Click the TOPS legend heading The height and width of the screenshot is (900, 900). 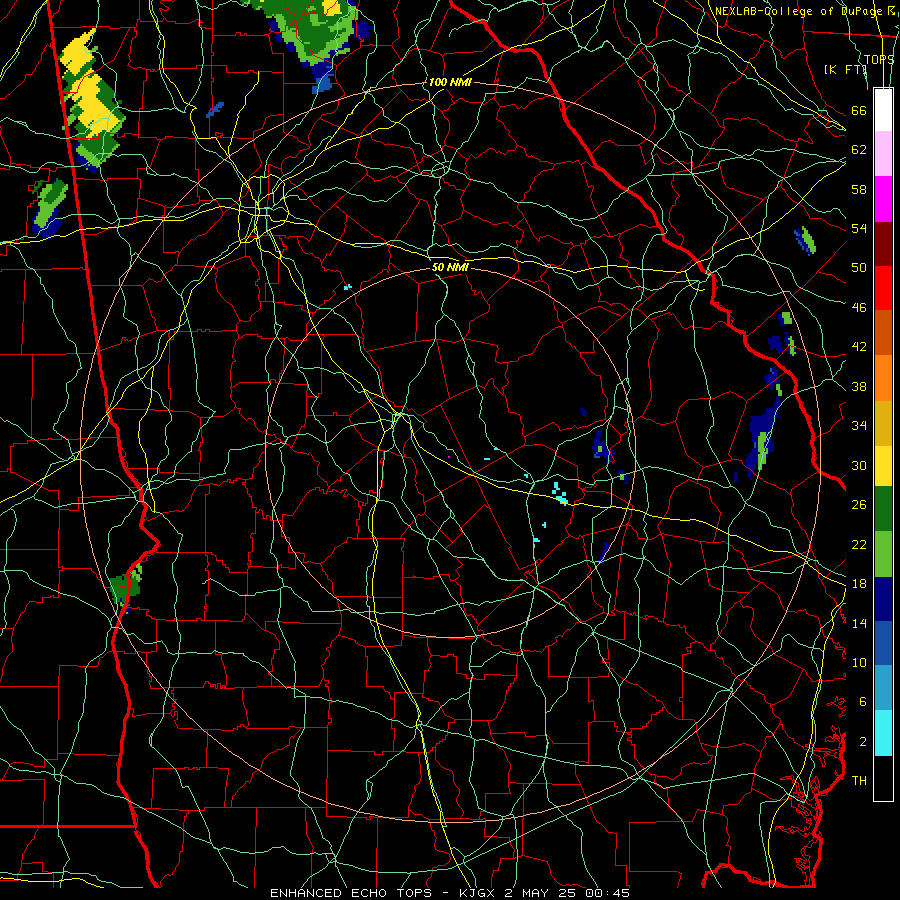point(879,59)
